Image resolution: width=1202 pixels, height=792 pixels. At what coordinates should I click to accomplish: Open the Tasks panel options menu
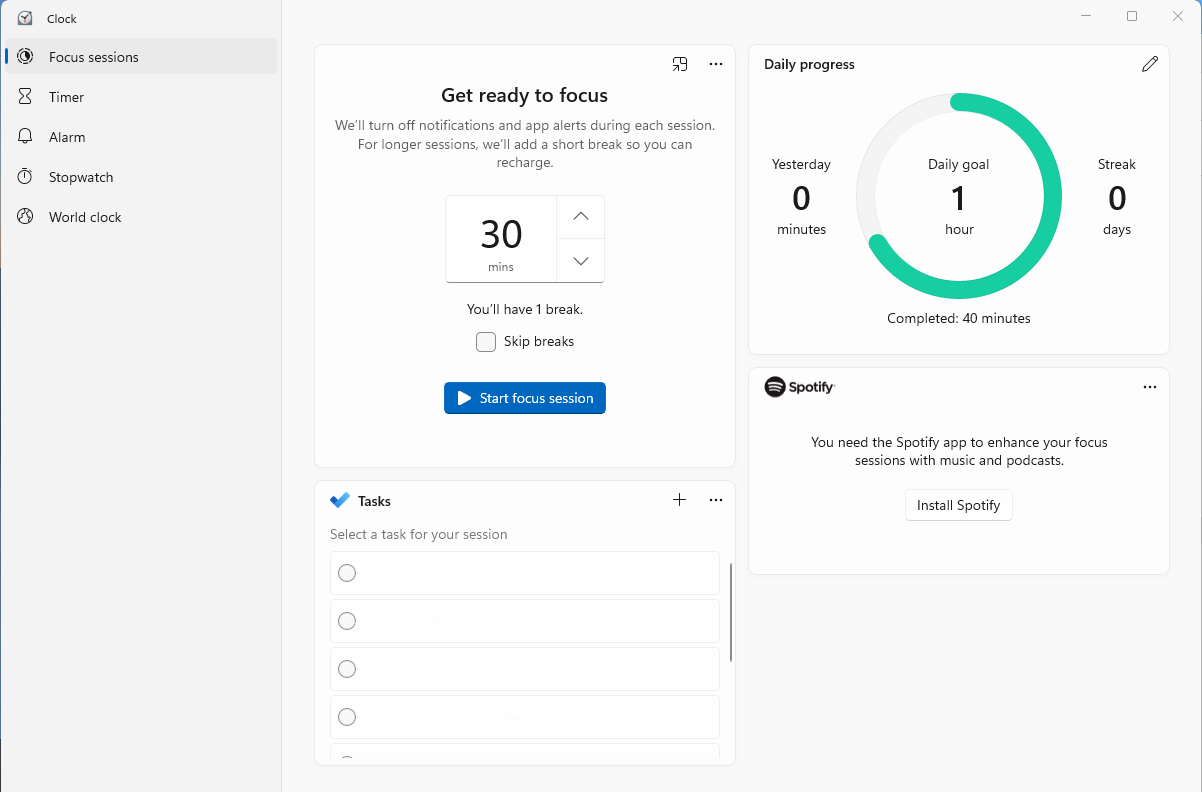715,499
